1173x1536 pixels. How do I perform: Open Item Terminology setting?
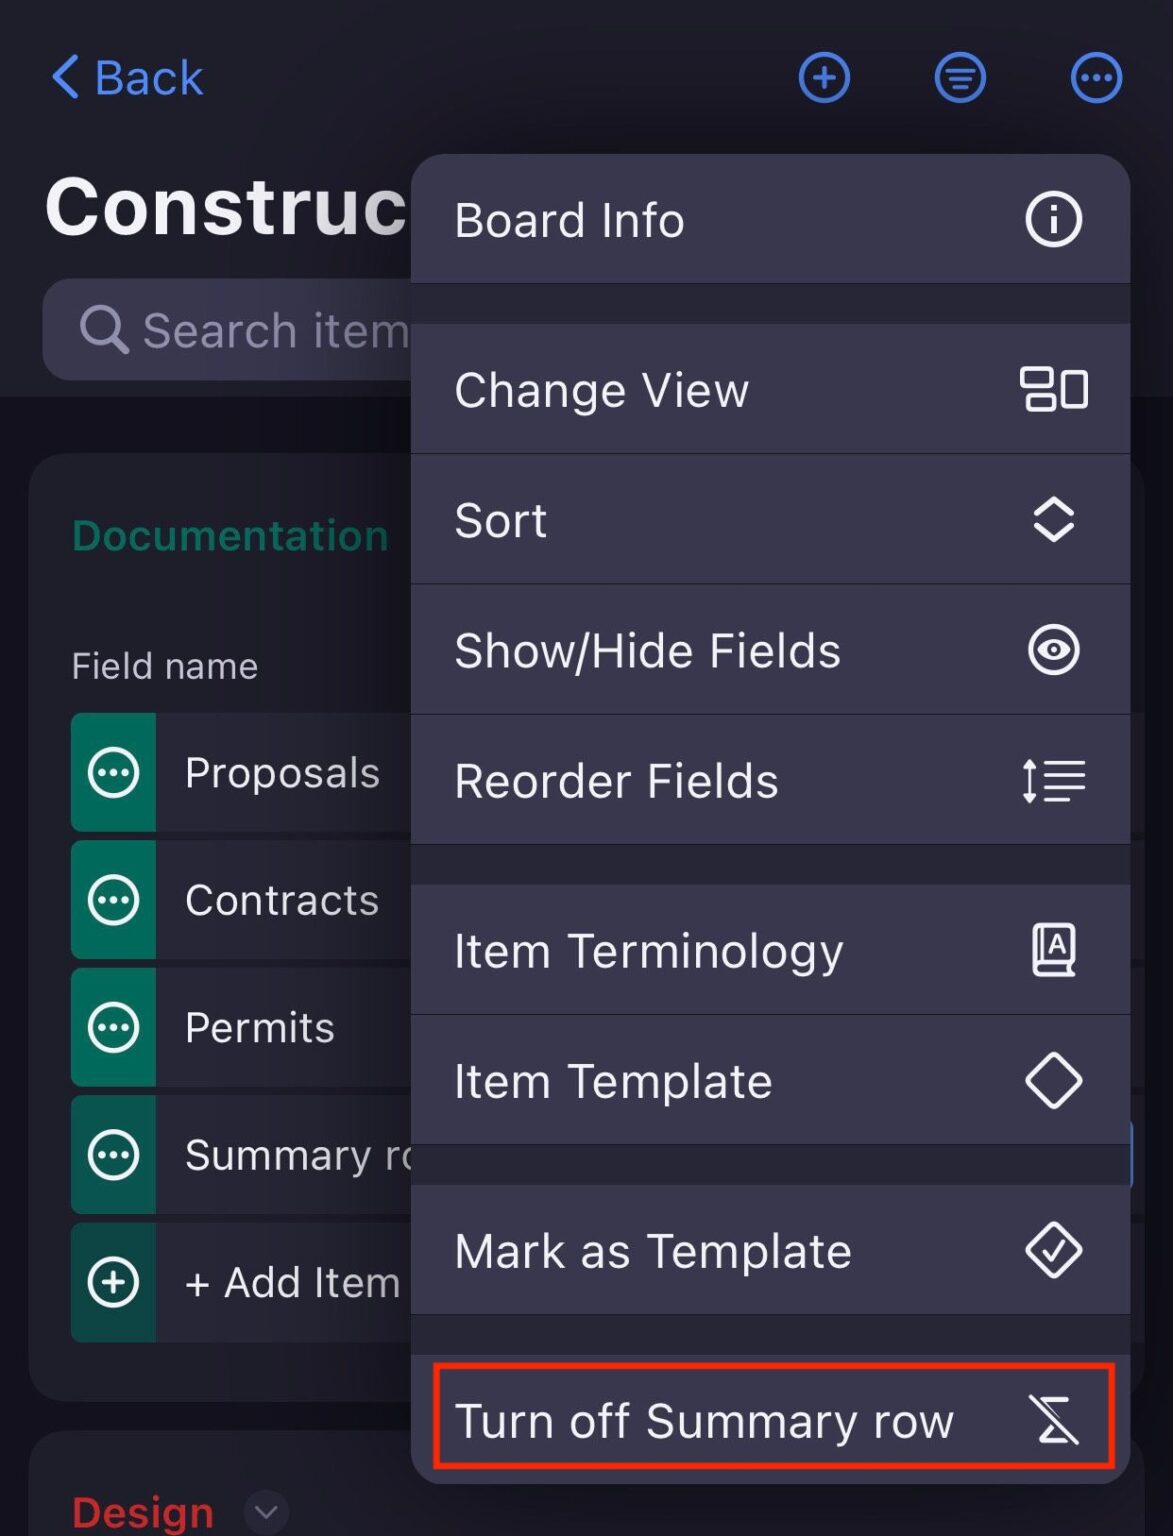click(x=770, y=950)
